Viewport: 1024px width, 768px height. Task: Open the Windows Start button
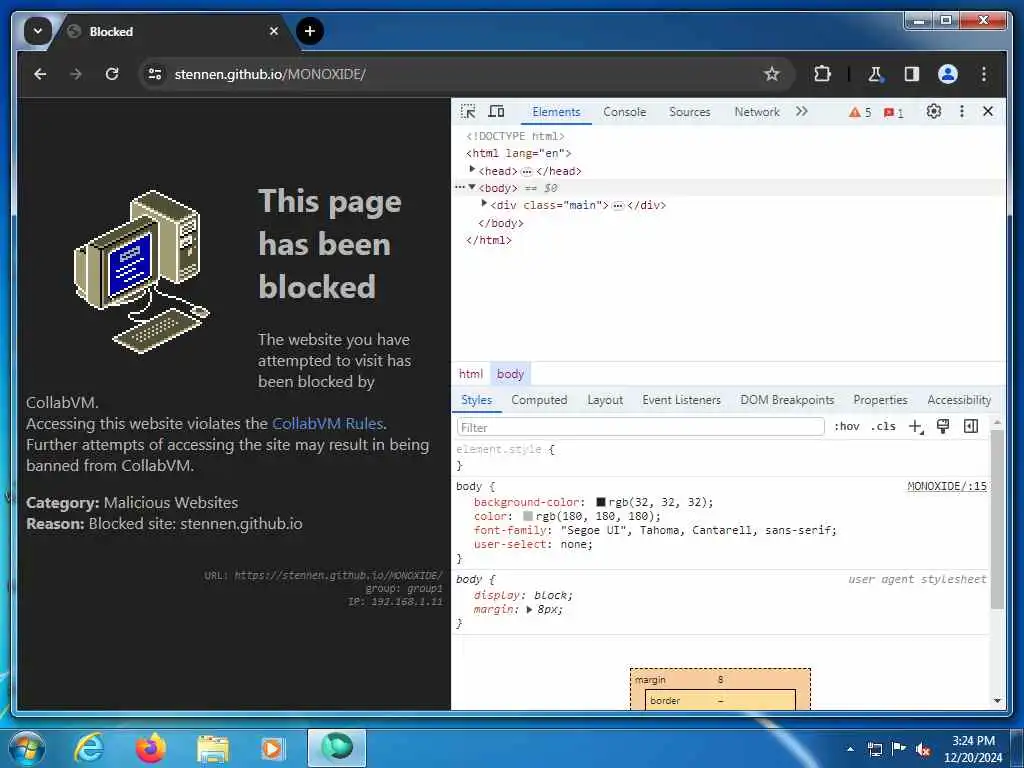25,748
